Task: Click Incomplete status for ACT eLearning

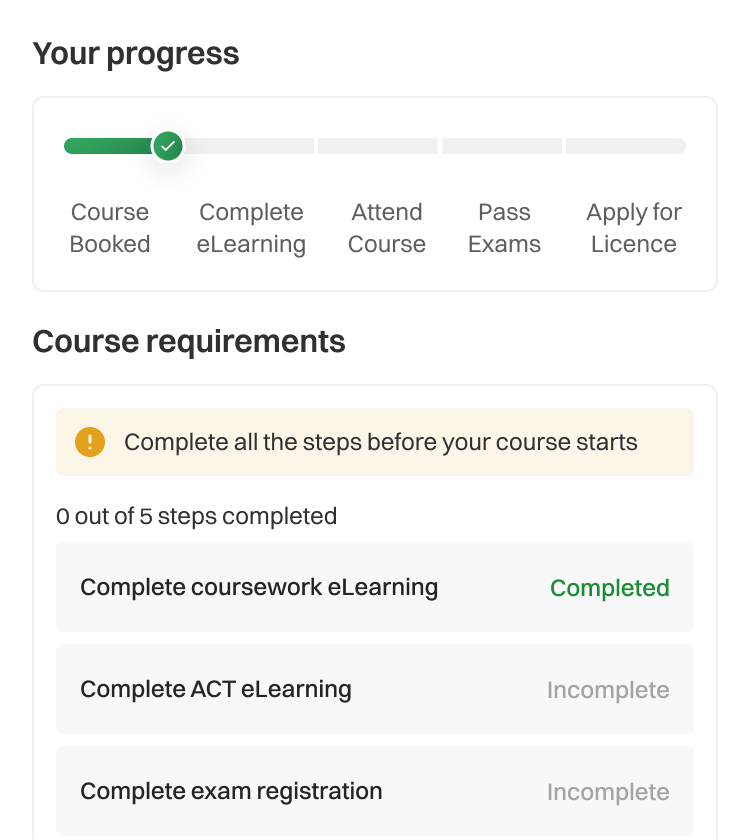Action: (608, 690)
